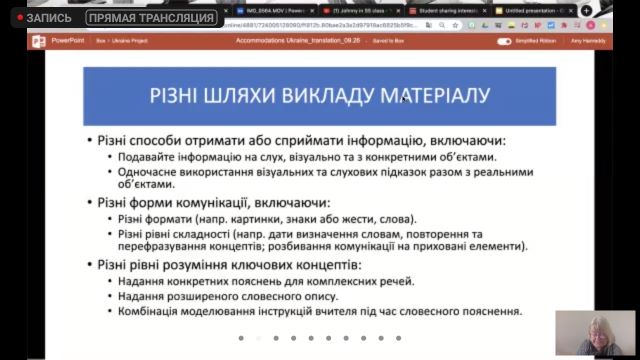Click line 'Комбінація моделювання інструкцій вчителя'
The width and height of the screenshot is (640, 360).
(x=320, y=311)
